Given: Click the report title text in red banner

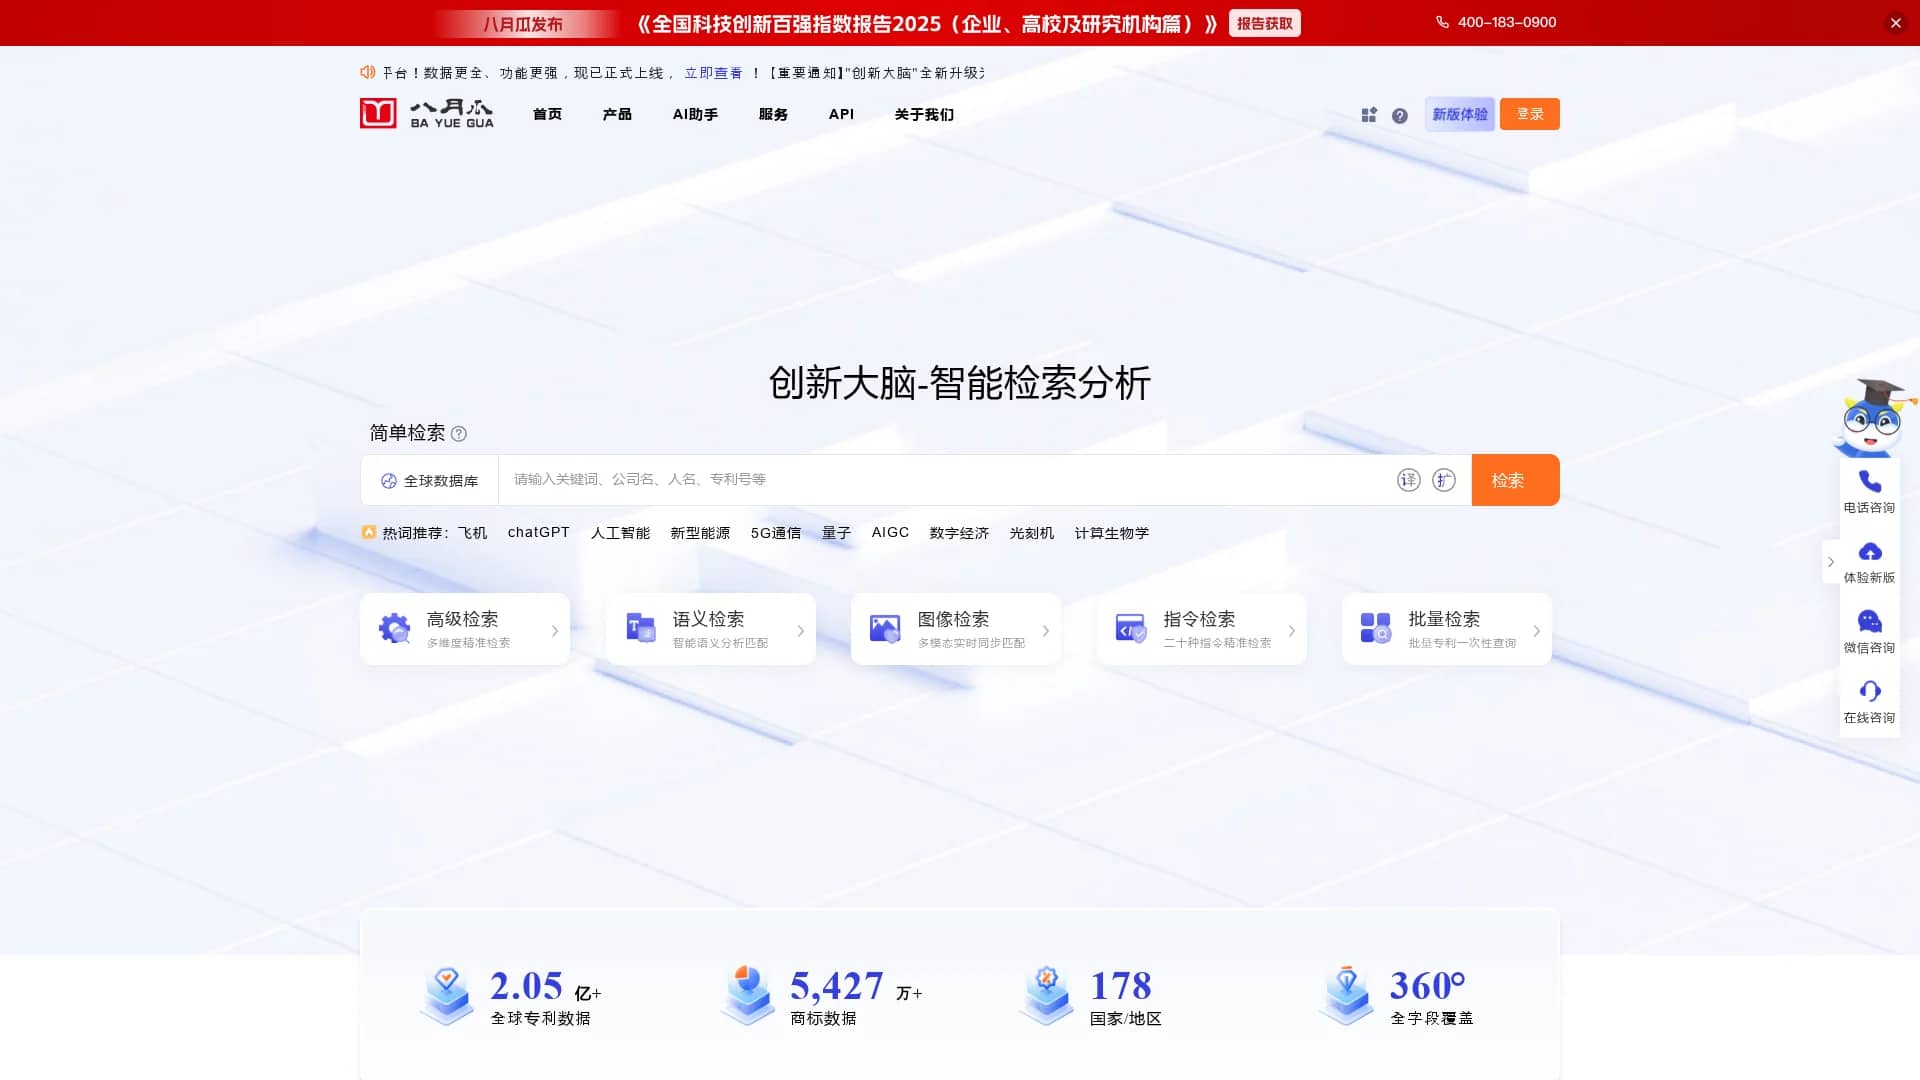Looking at the screenshot, I should point(927,24).
